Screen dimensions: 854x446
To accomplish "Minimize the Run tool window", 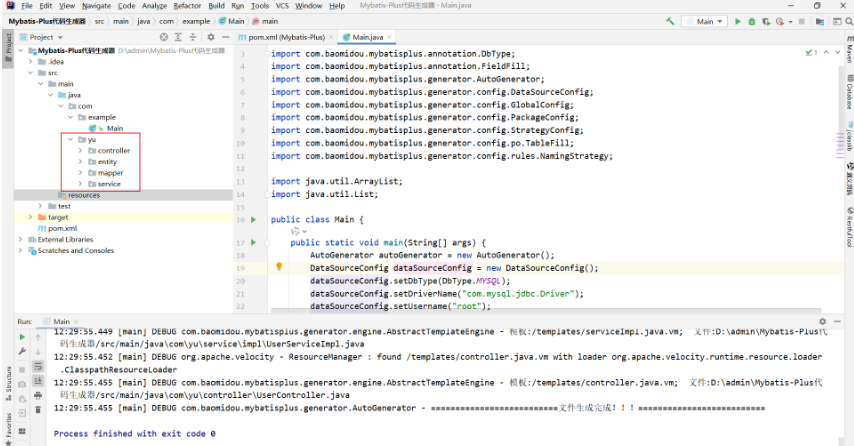I will click(837, 321).
